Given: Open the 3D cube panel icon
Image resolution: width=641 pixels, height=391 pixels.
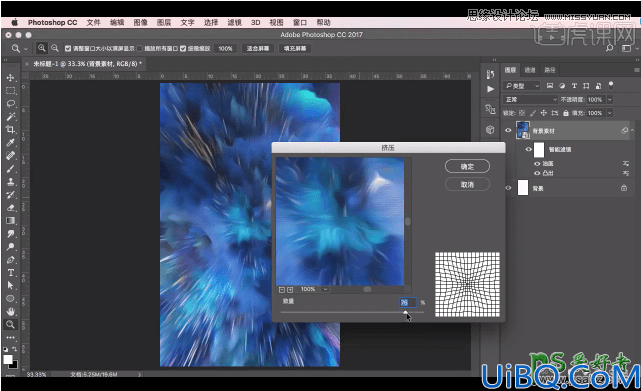Looking at the screenshot, I should (490, 130).
